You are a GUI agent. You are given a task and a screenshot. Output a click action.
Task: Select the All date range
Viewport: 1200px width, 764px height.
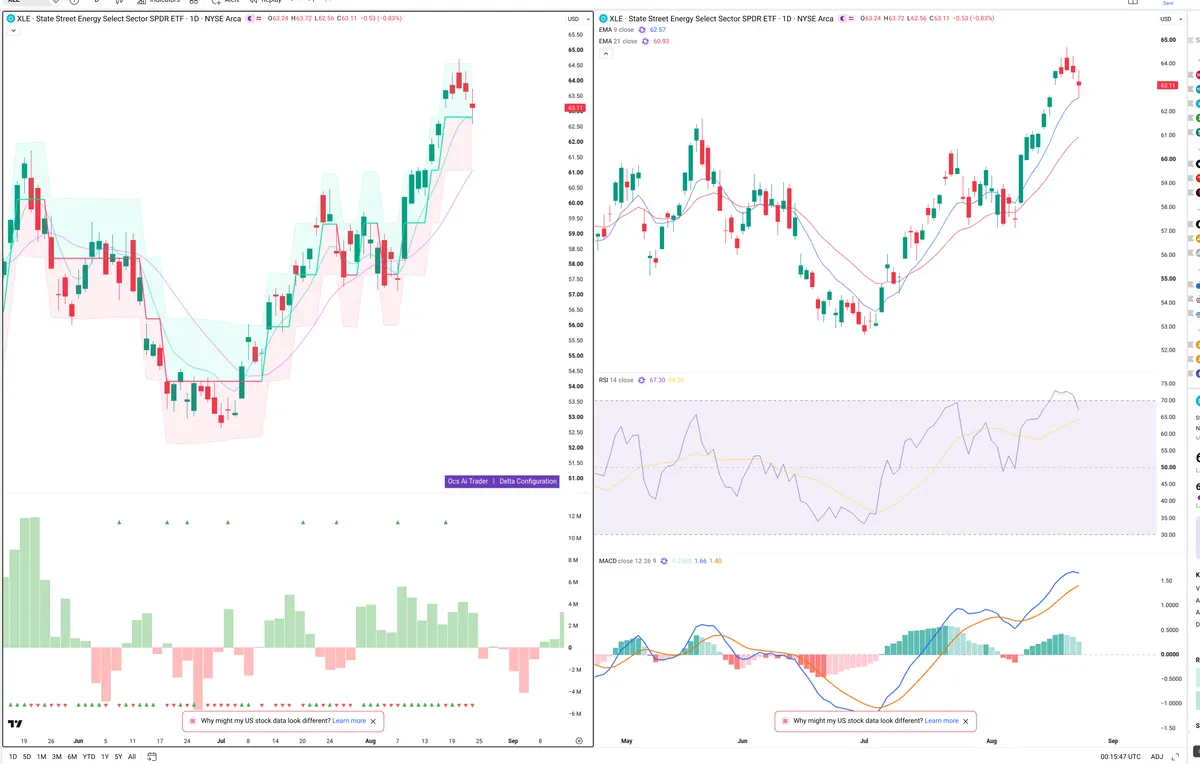click(132, 757)
